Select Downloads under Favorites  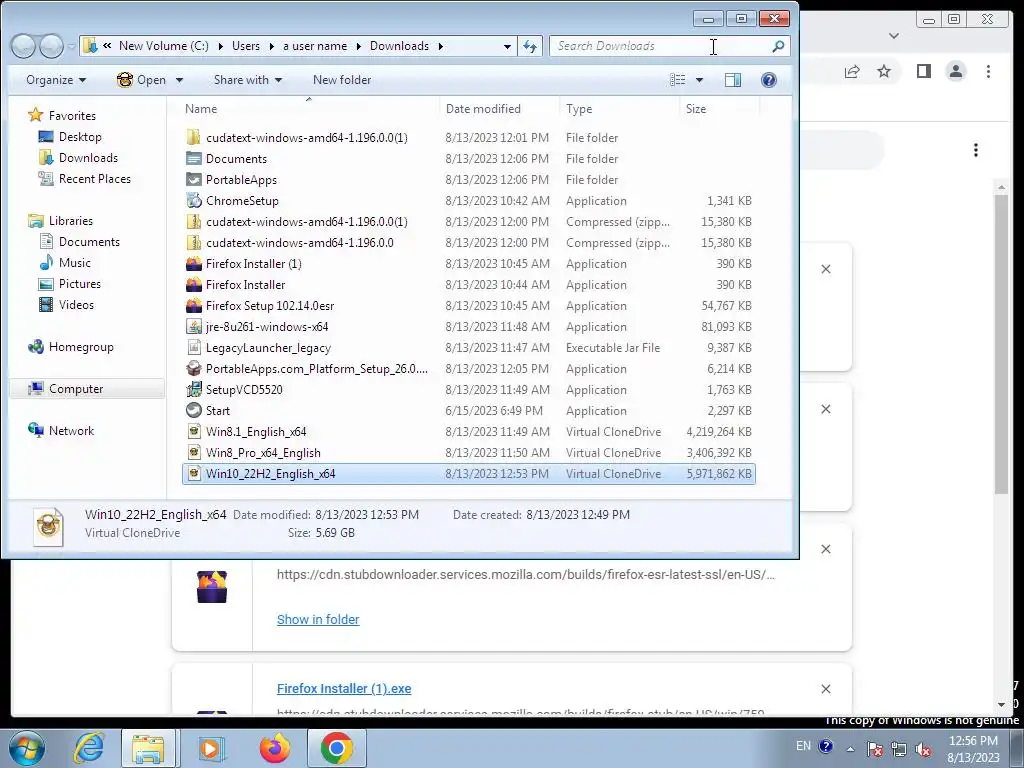[x=88, y=157]
